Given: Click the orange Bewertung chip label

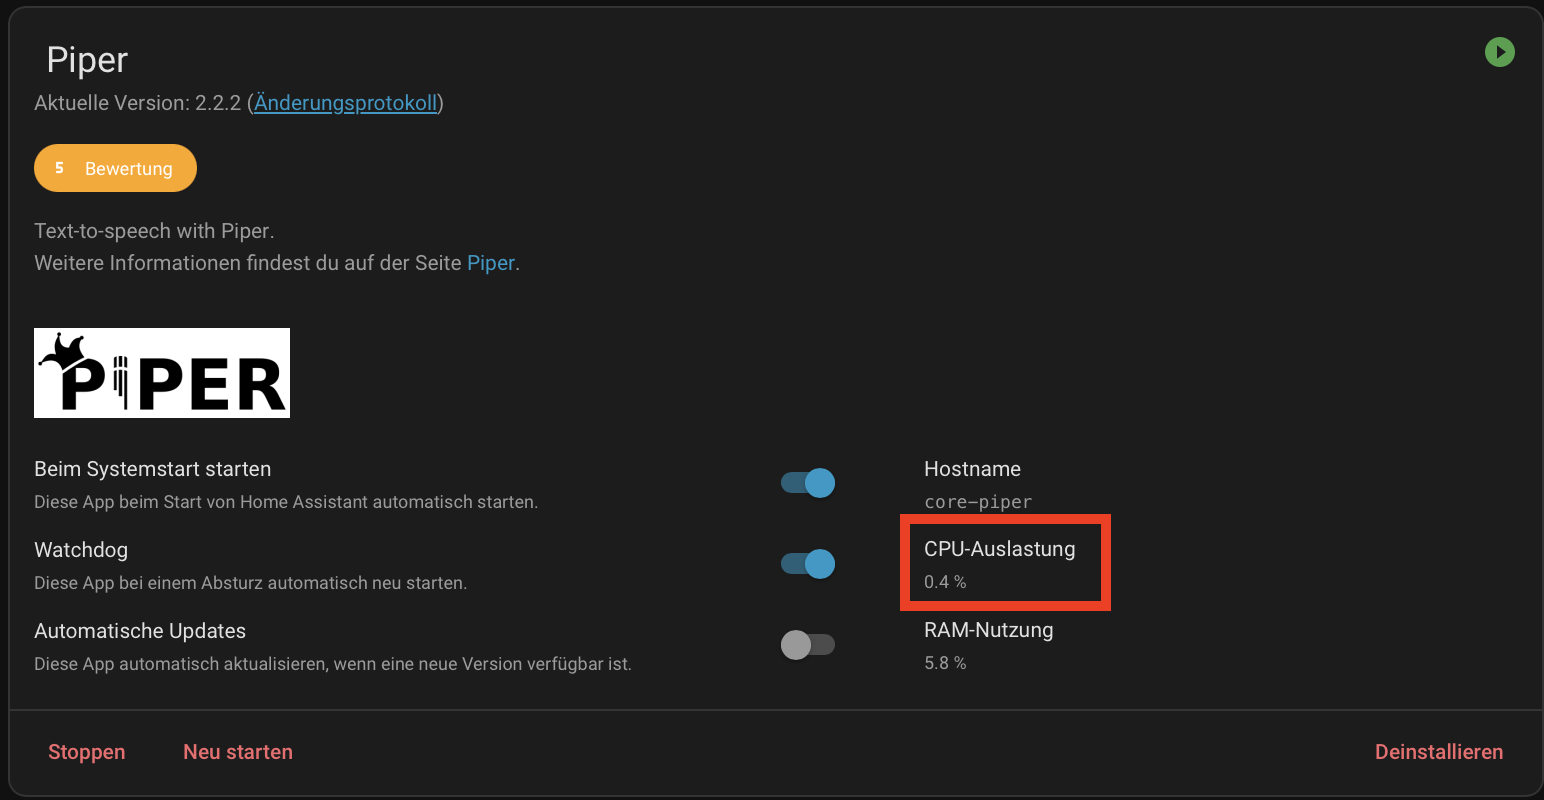Looking at the screenshot, I should pyautogui.click(x=128, y=169).
